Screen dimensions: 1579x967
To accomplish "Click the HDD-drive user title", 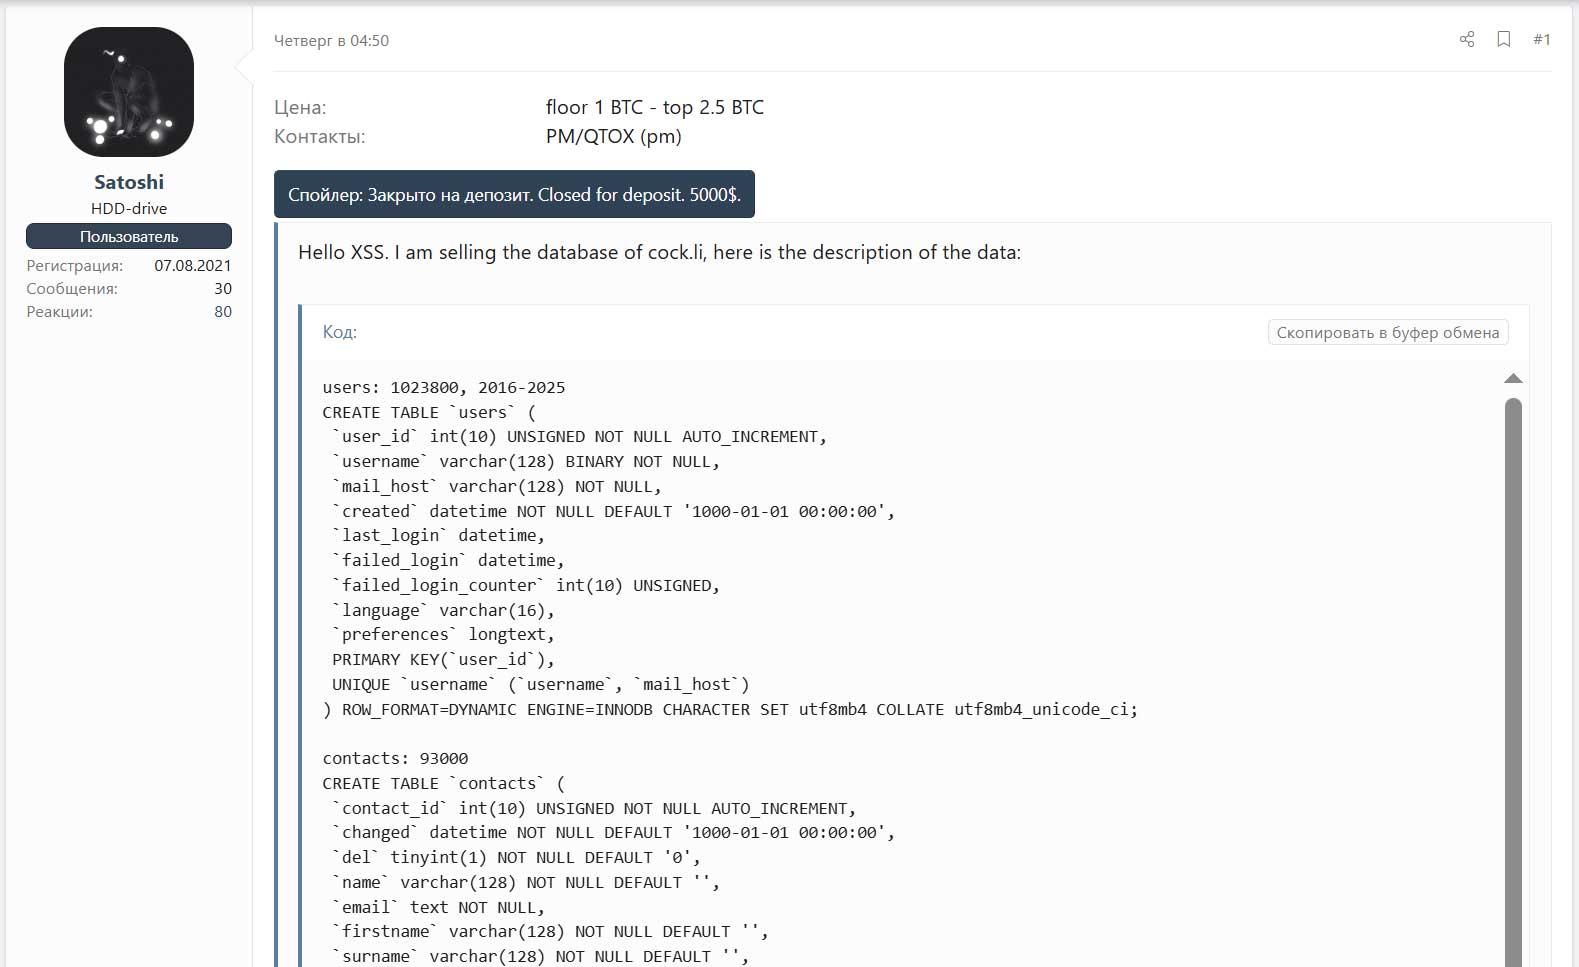I will point(129,208).
